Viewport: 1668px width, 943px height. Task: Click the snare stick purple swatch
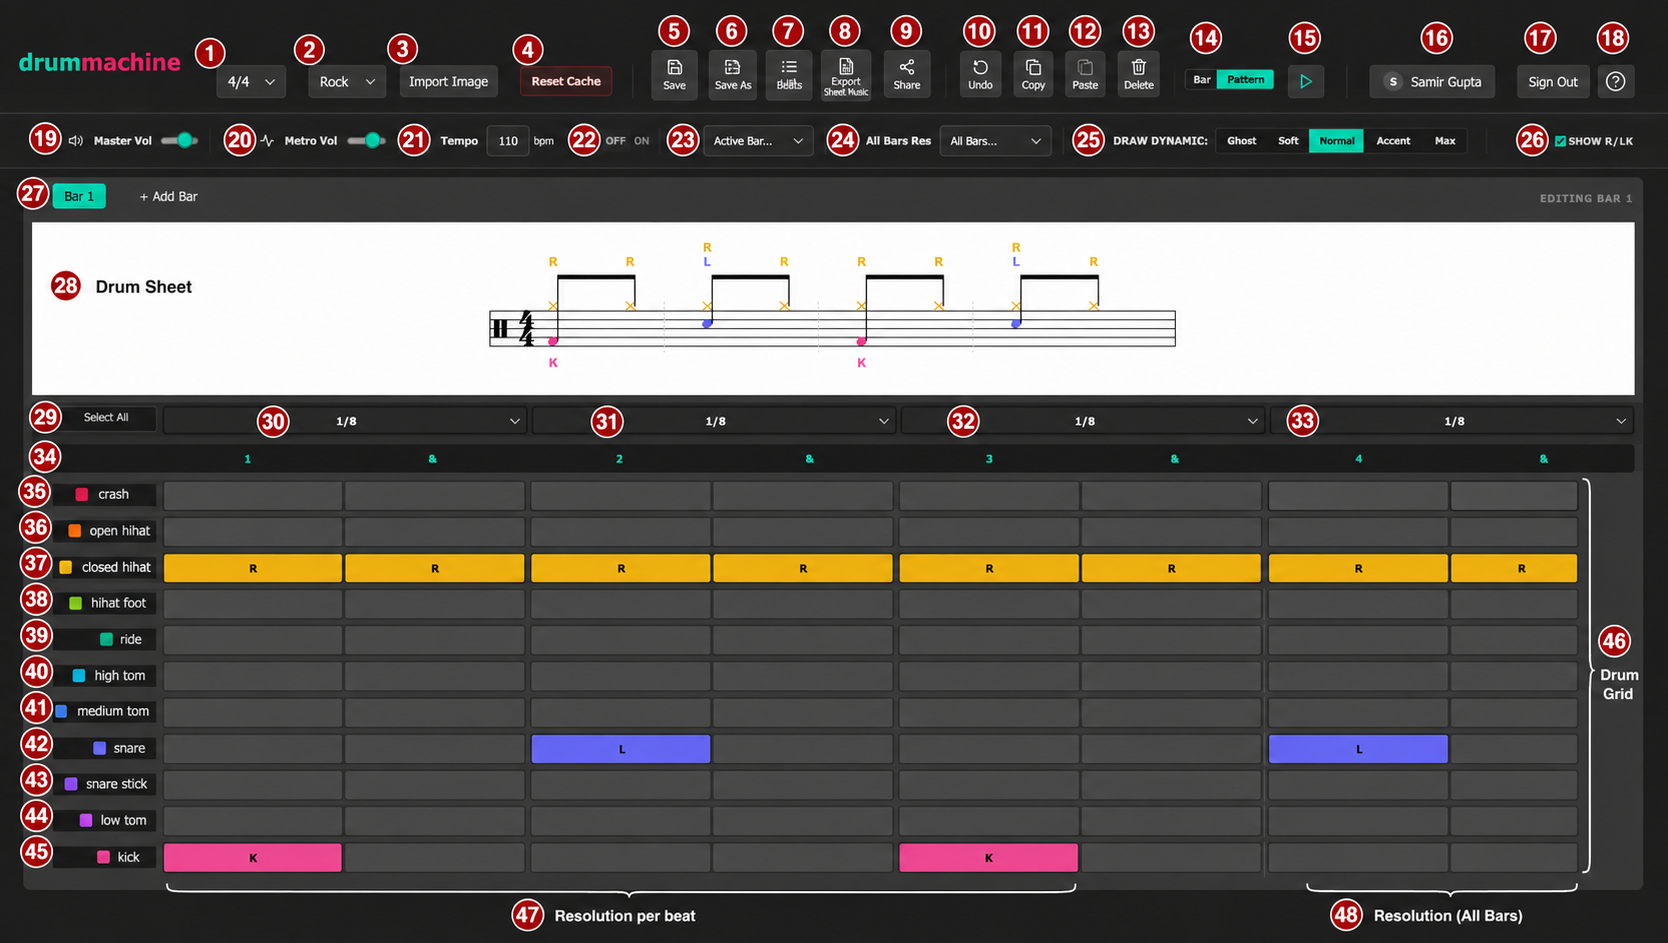tap(71, 784)
